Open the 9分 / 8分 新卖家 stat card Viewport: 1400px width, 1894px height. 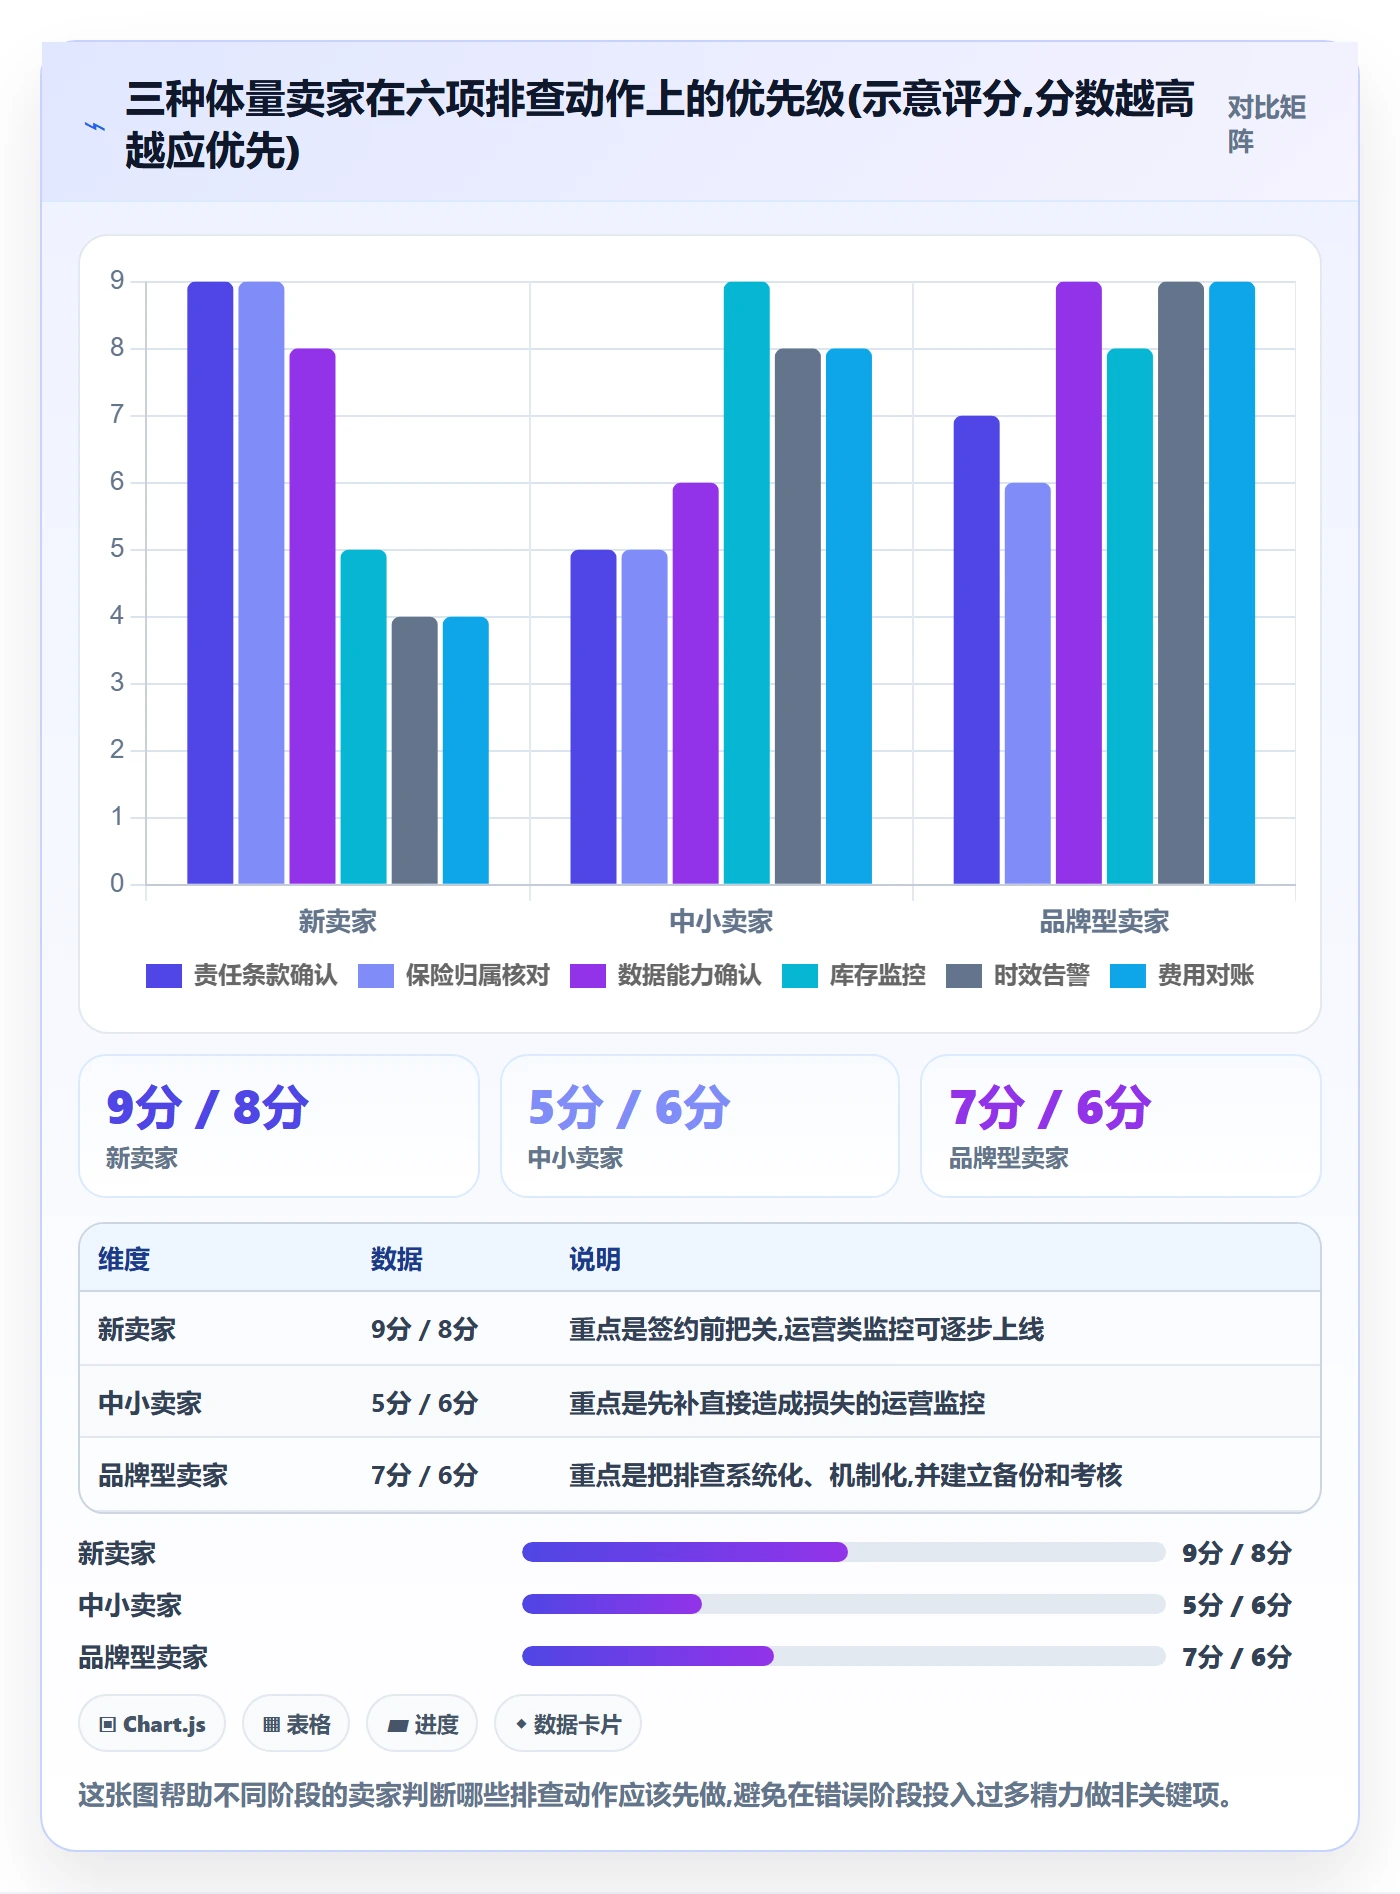[x=279, y=1126]
